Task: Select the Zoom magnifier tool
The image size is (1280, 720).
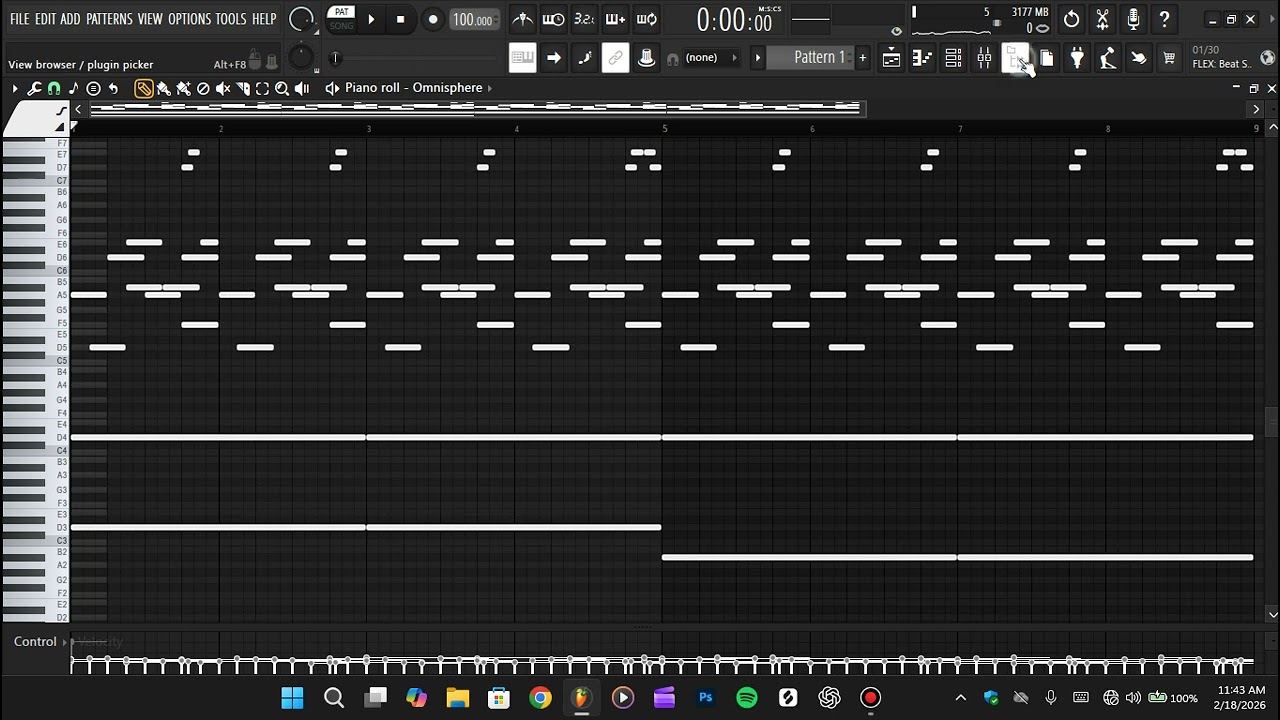Action: point(282,88)
